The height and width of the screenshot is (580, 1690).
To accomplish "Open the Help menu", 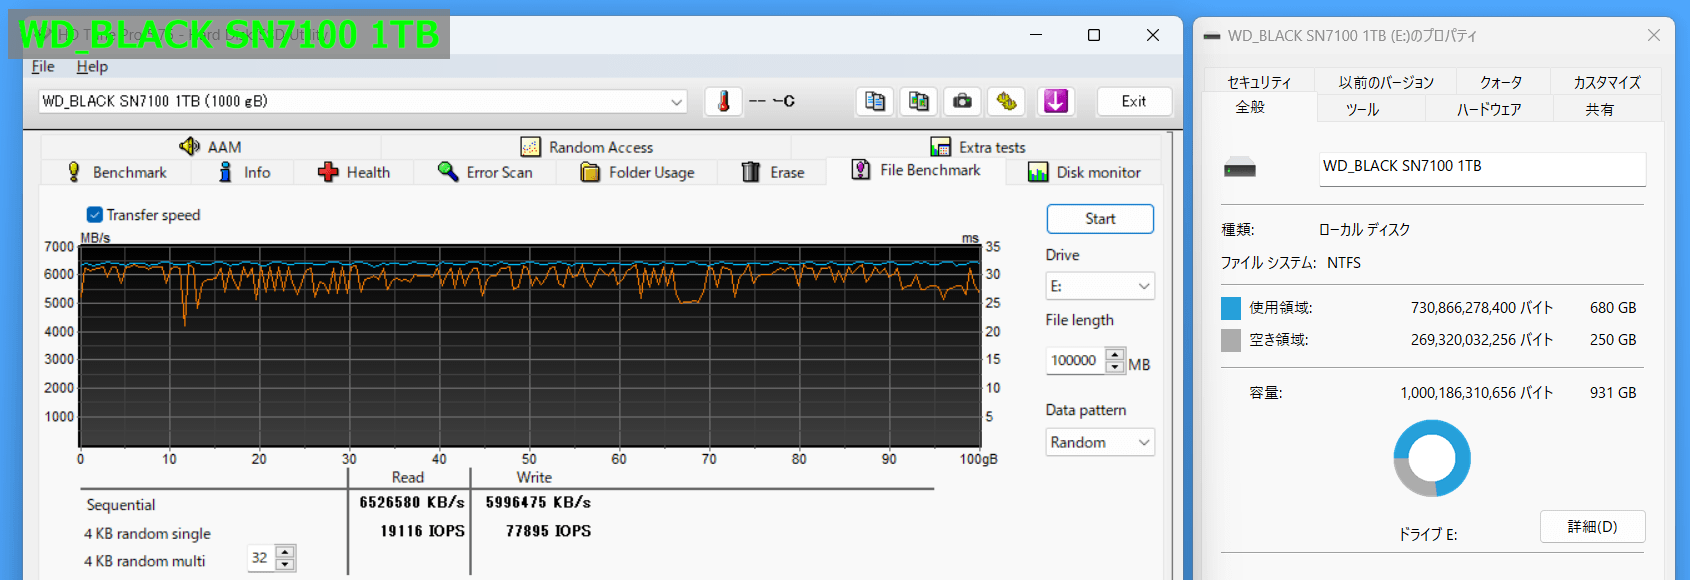I will point(92,66).
